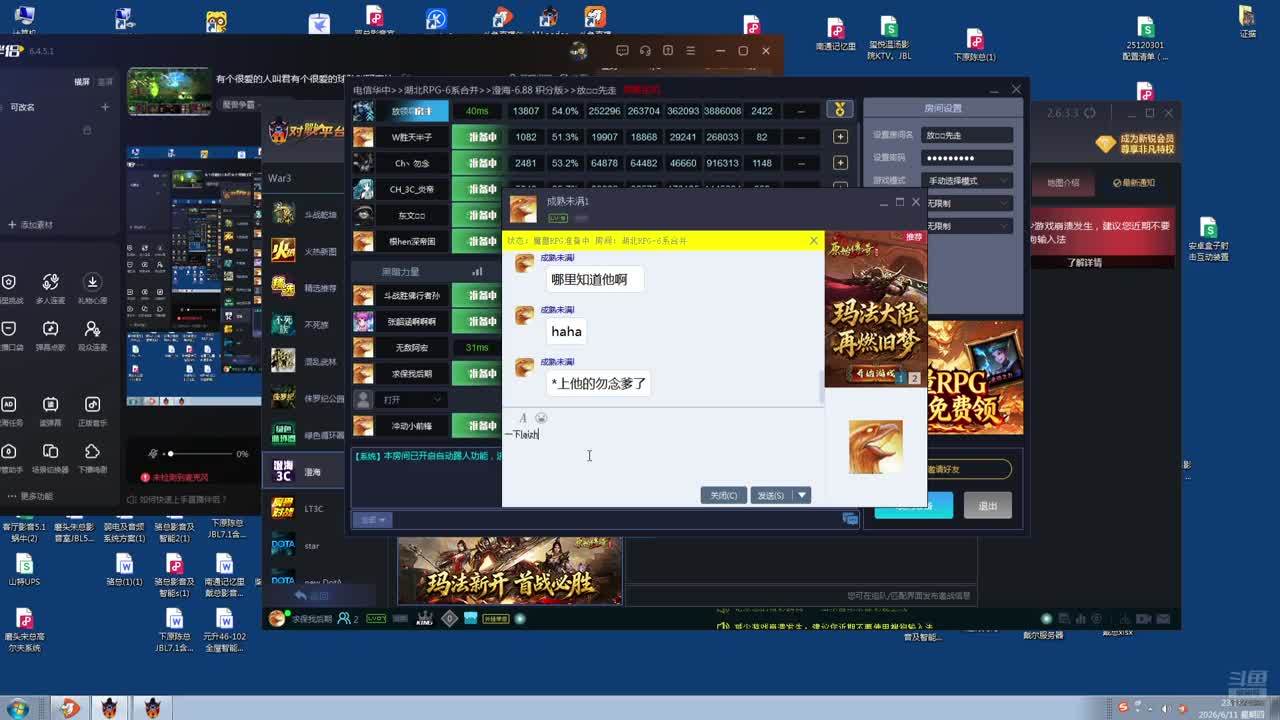Switch to 最新通知 tab
Image resolution: width=1280 pixels, height=720 pixels.
[1133, 183]
